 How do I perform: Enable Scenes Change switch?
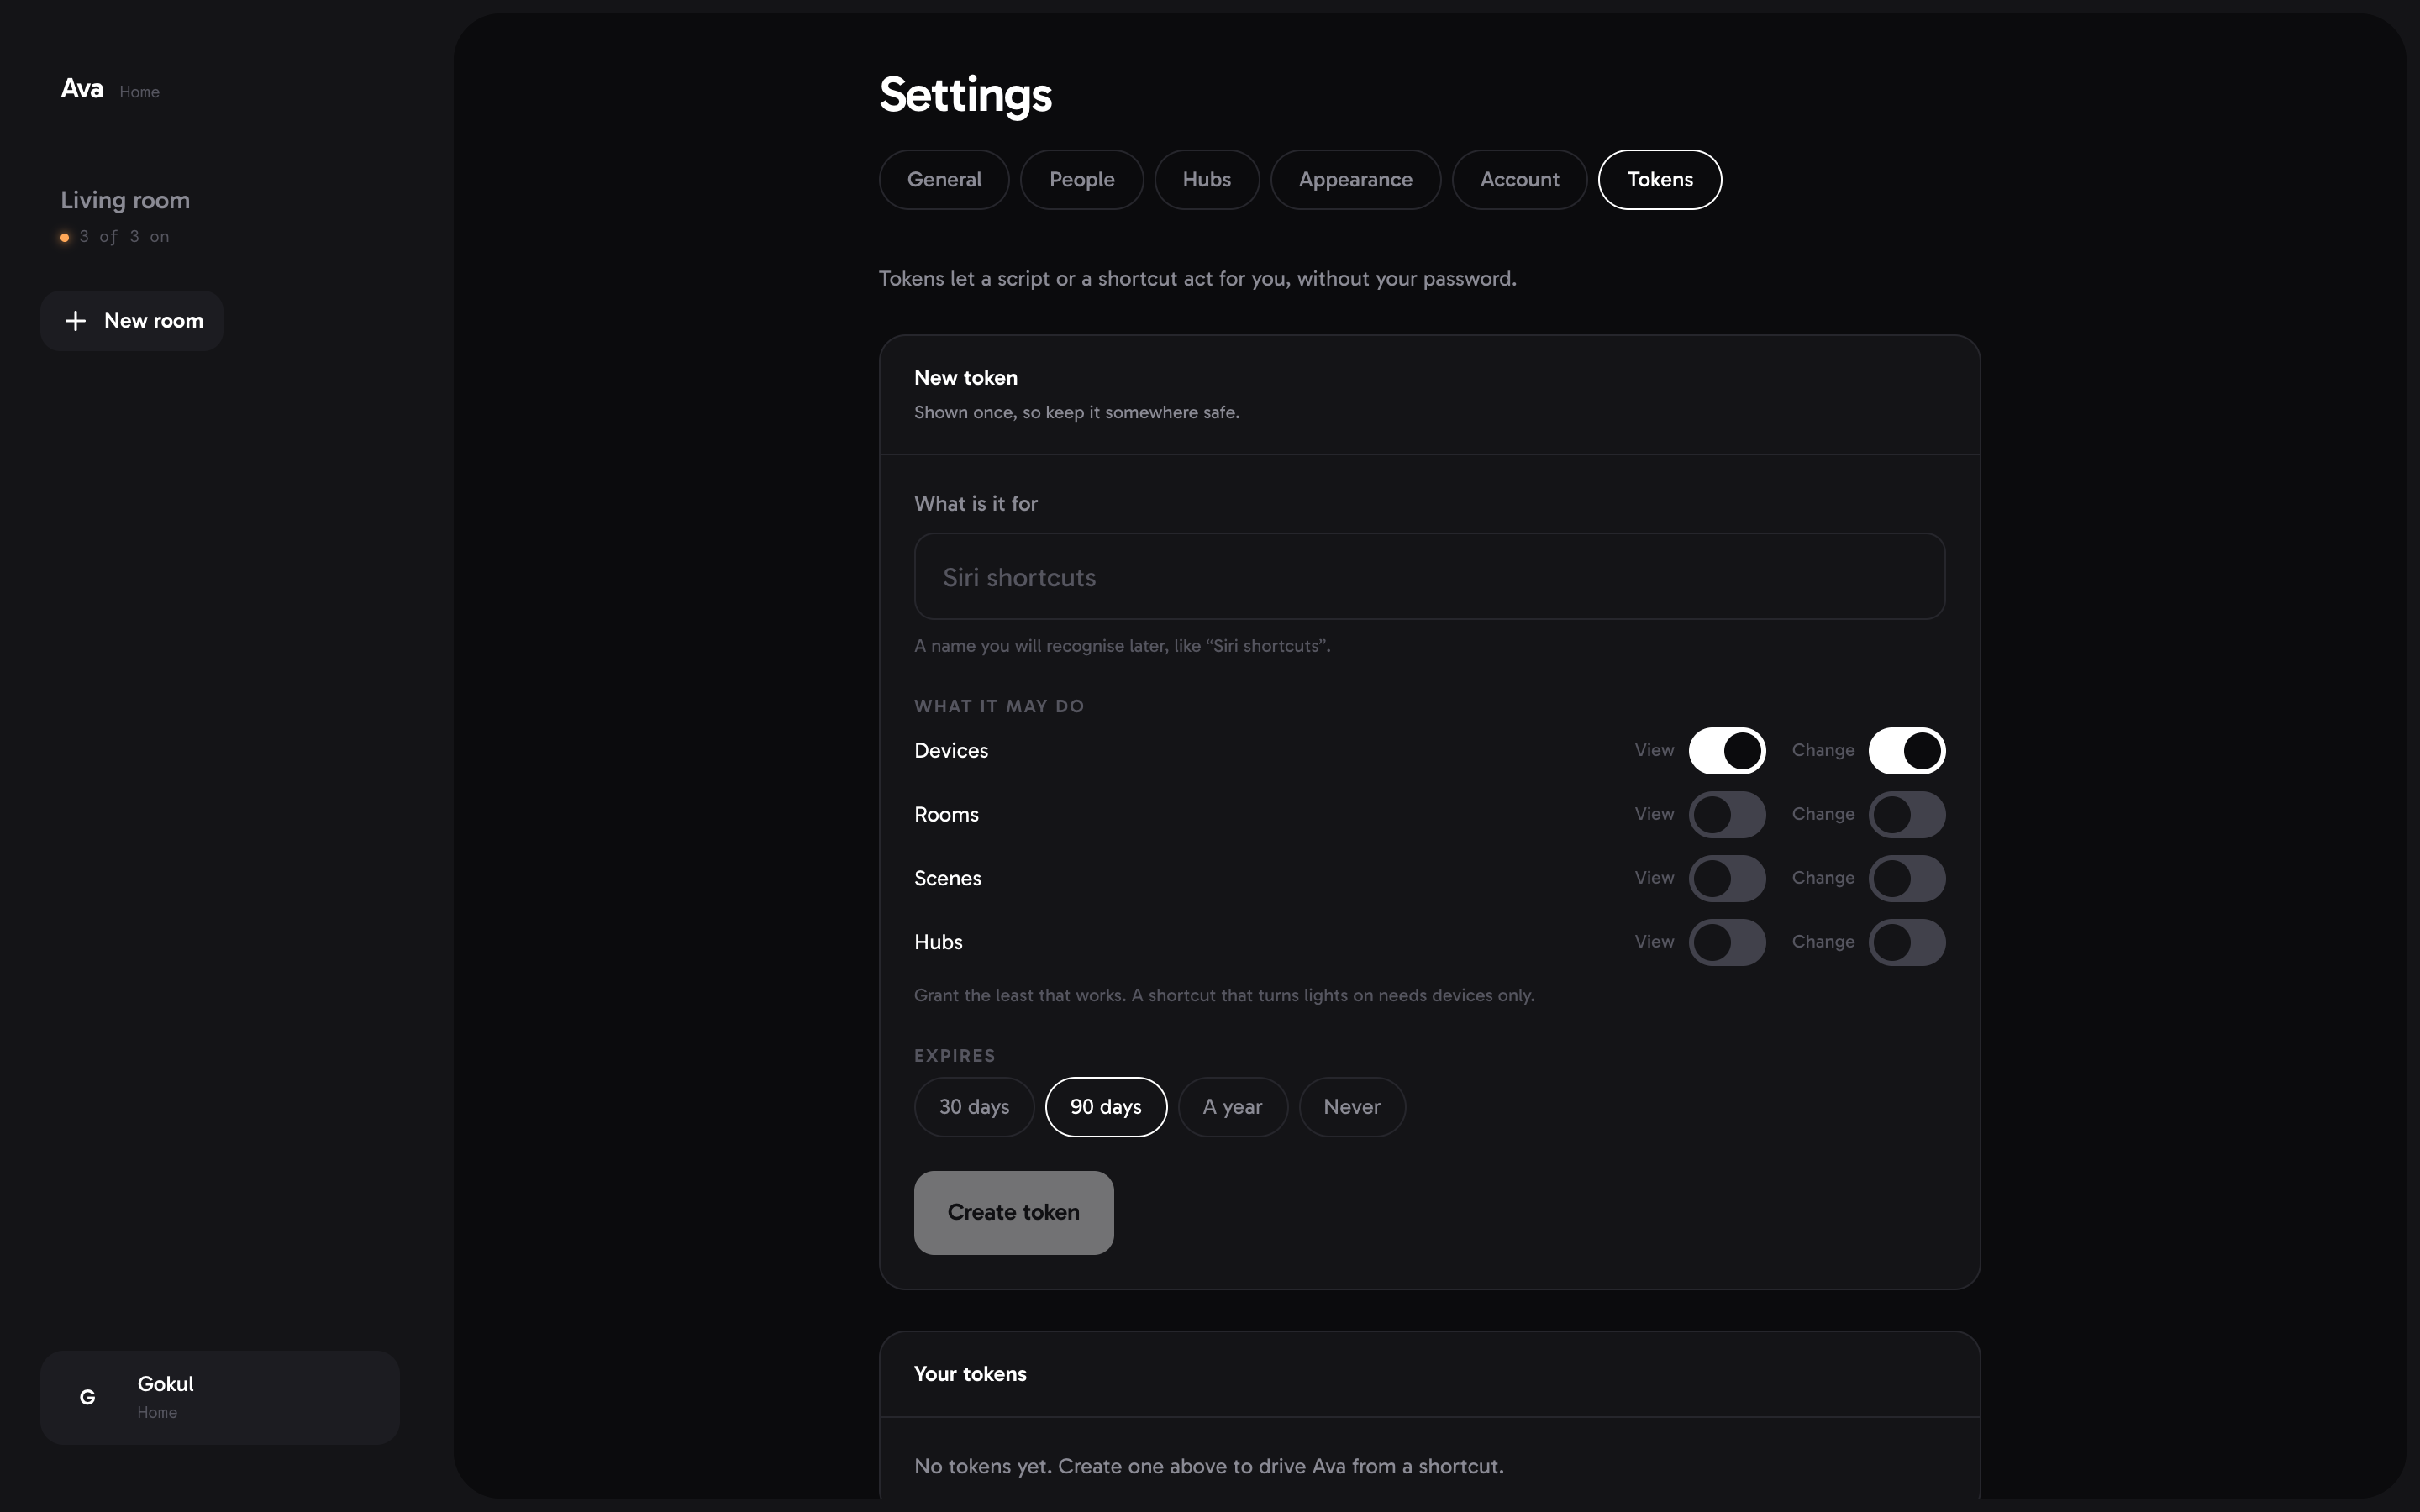(x=1907, y=878)
